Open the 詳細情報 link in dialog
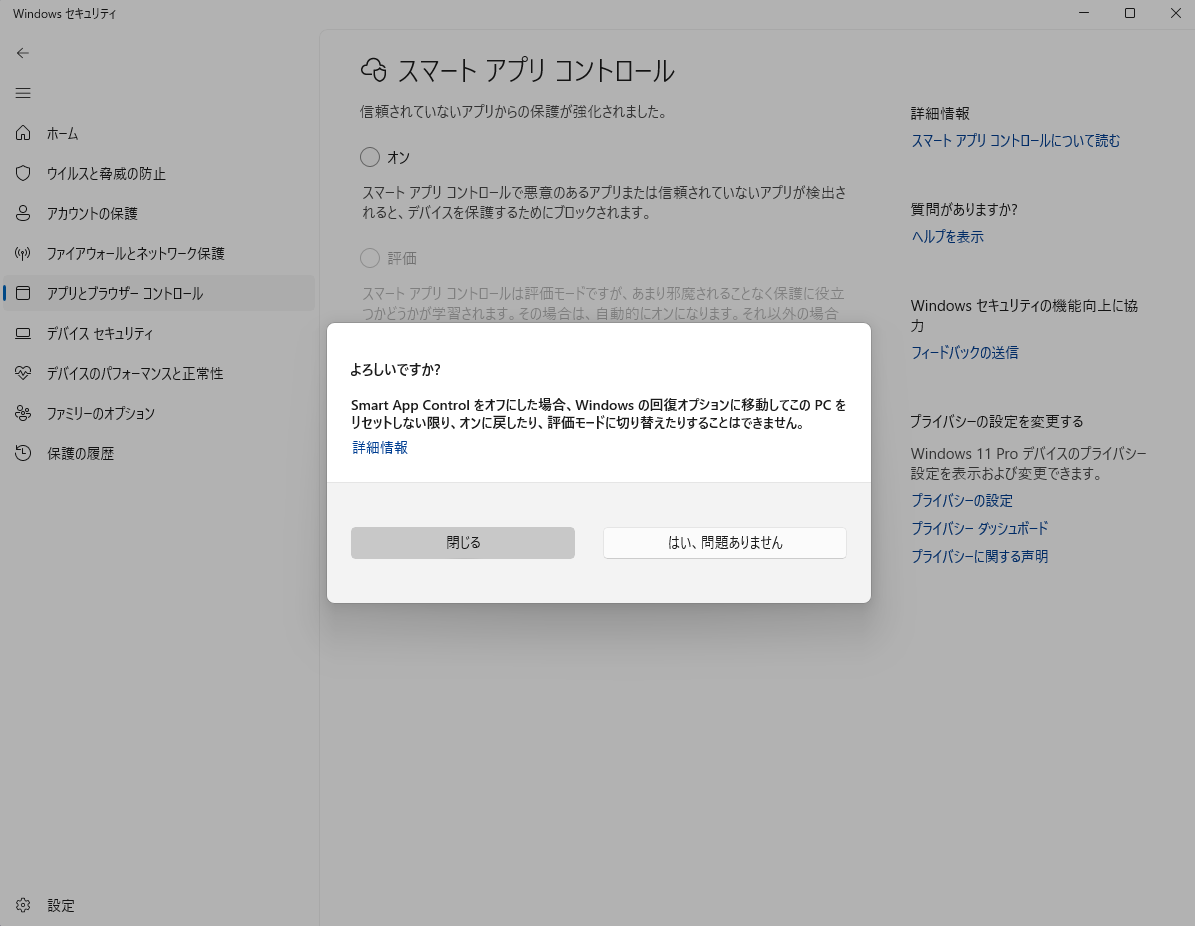The width and height of the screenshot is (1195, 926). (x=380, y=448)
